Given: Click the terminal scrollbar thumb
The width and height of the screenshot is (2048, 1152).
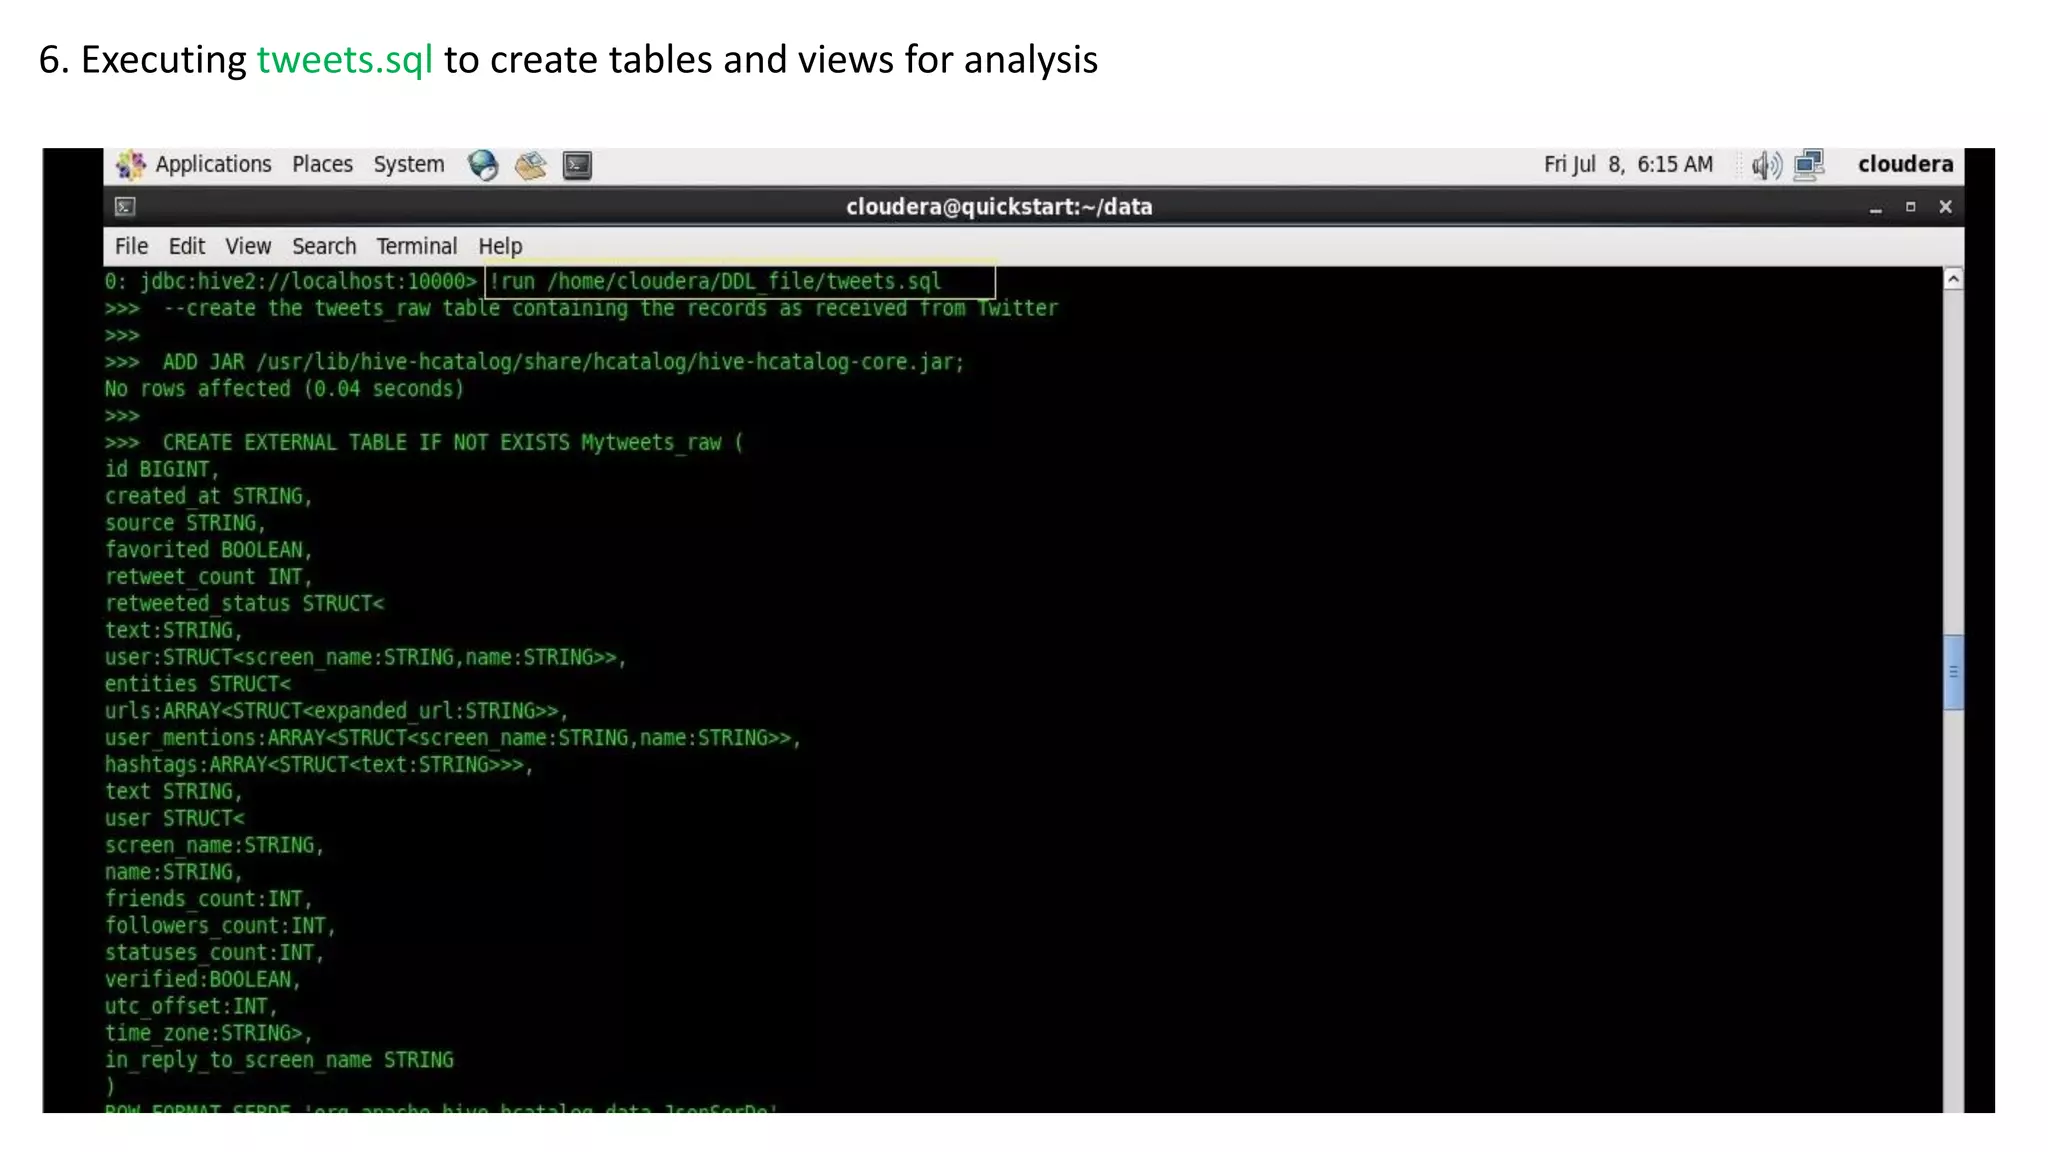Looking at the screenshot, I should [x=1953, y=672].
